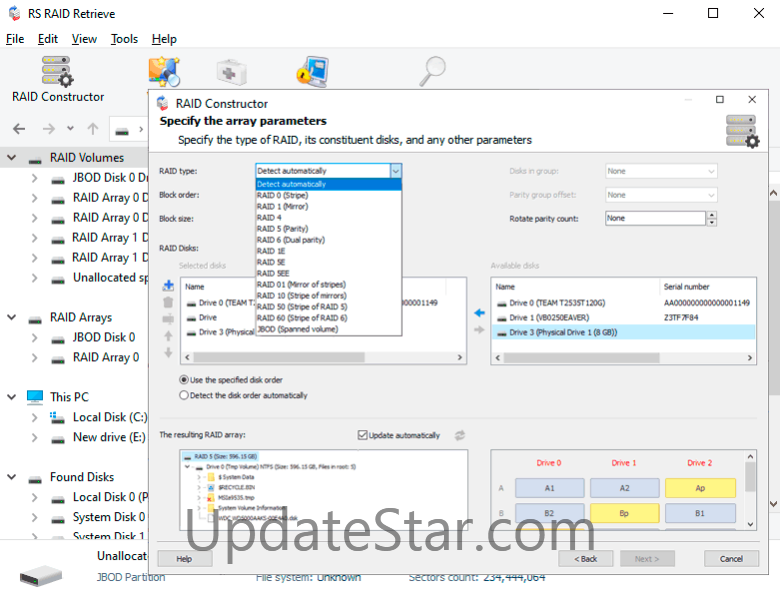Image resolution: width=780 pixels, height=594 pixels.
Task: Click Local Disk (C:) drive icon
Action: (x=57, y=417)
